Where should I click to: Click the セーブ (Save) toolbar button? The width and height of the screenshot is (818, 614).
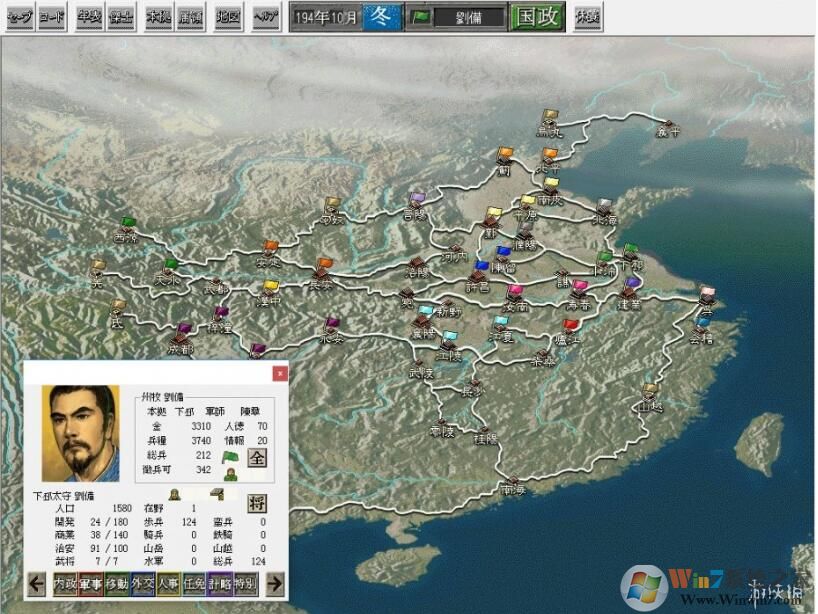(x=19, y=17)
